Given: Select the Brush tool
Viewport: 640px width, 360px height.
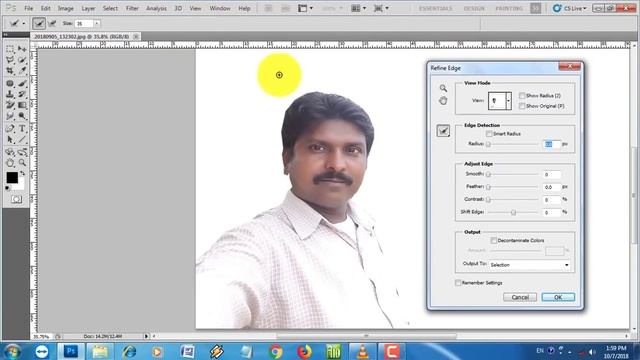Looking at the screenshot, I should coord(22,84).
